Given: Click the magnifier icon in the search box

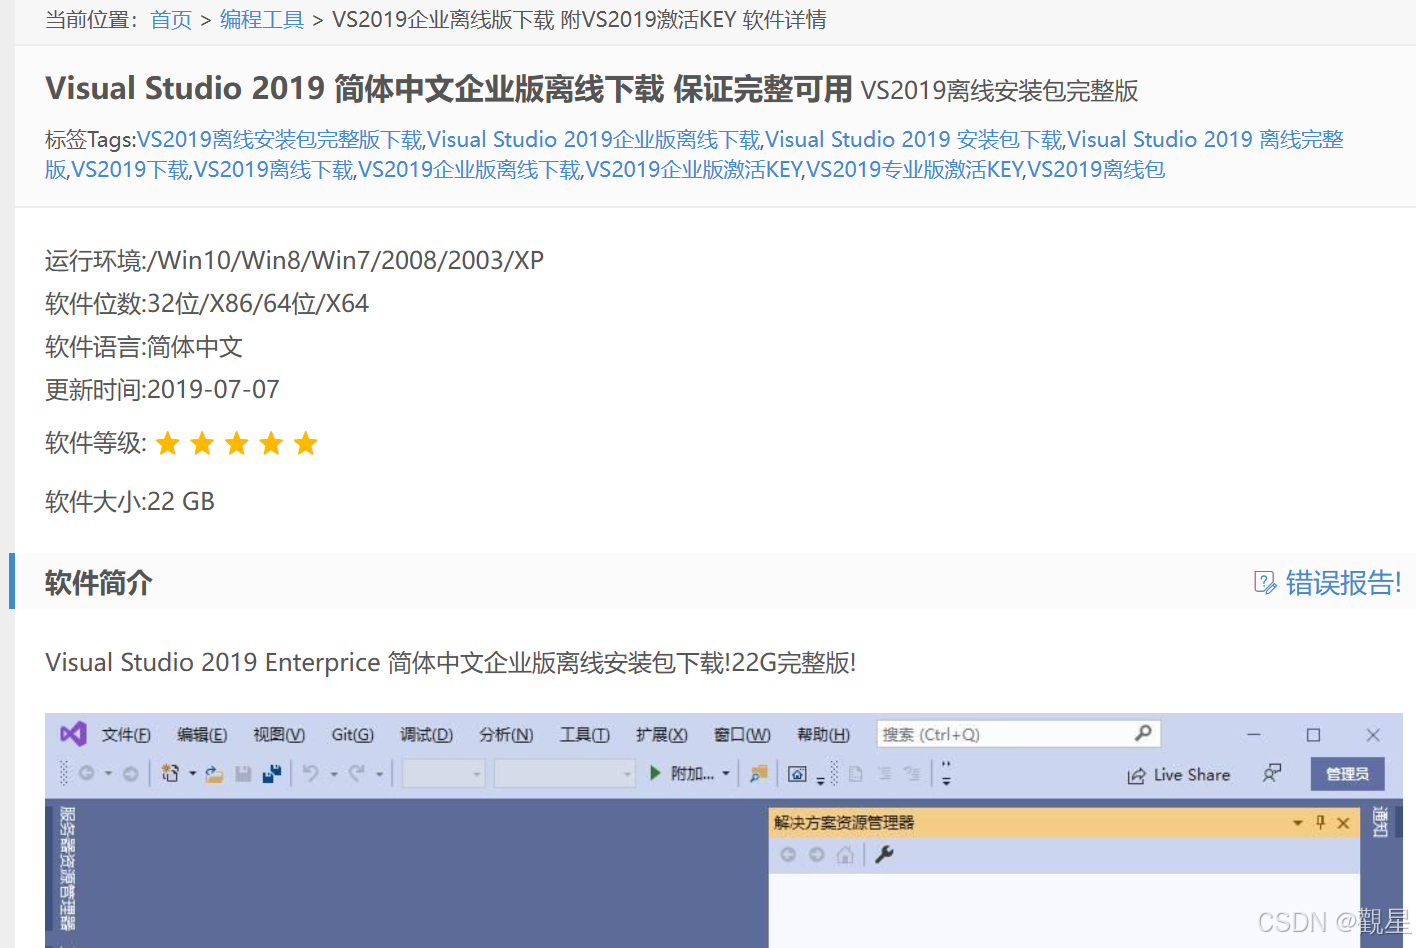Looking at the screenshot, I should (1143, 733).
